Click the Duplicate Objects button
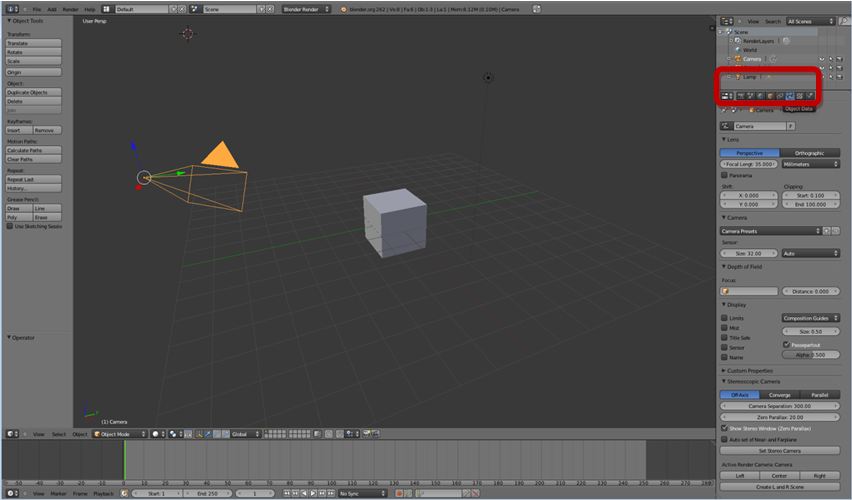Image resolution: width=852 pixels, height=500 pixels. 34,92
